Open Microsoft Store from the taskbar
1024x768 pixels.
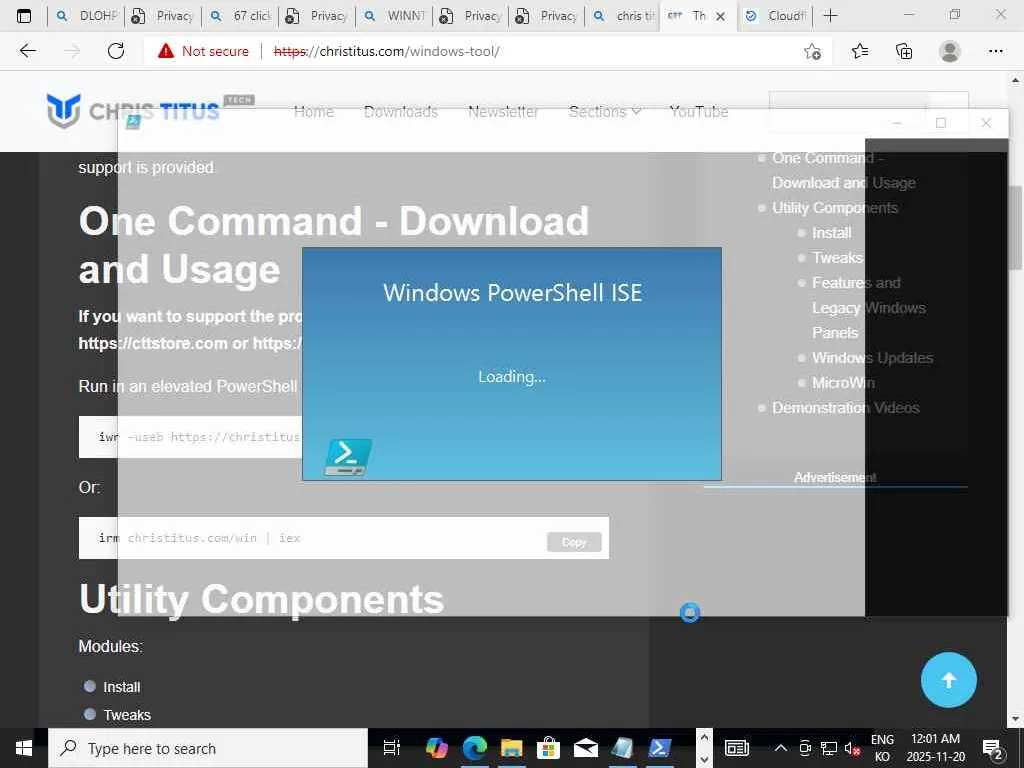[549, 748]
